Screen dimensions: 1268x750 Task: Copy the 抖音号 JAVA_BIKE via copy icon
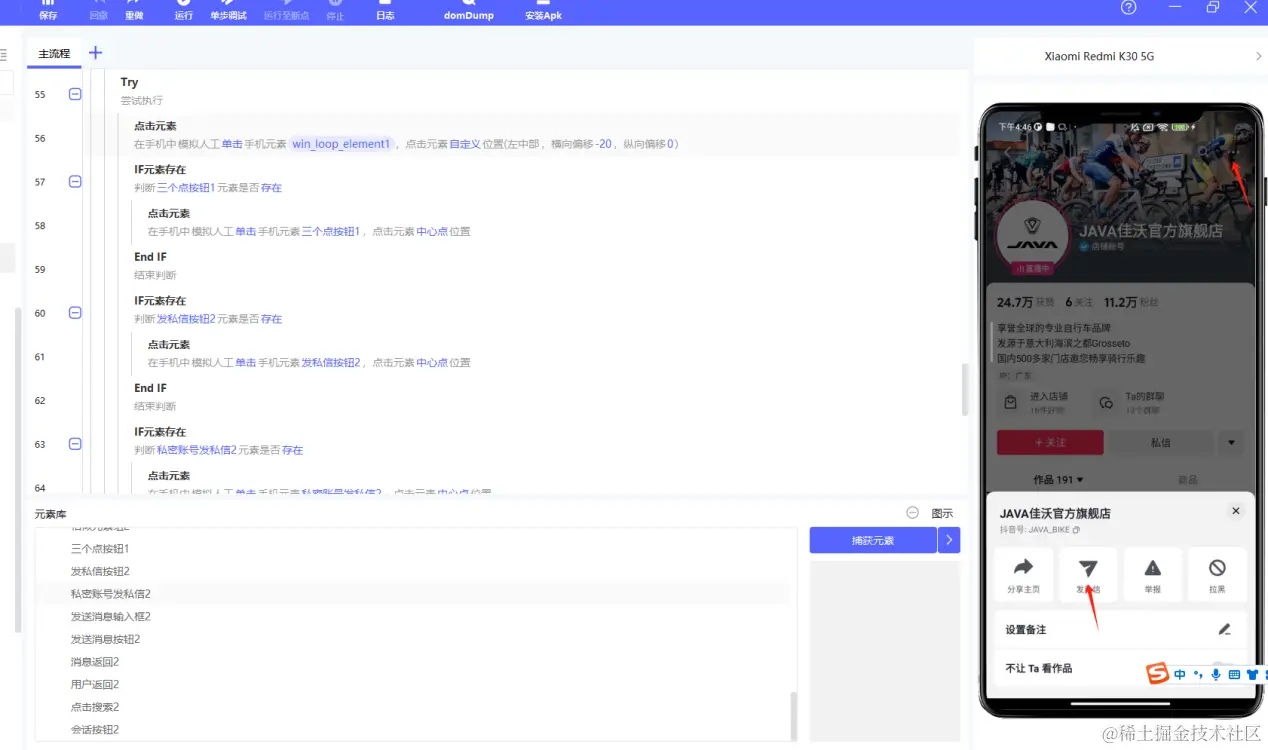[x=1077, y=530]
